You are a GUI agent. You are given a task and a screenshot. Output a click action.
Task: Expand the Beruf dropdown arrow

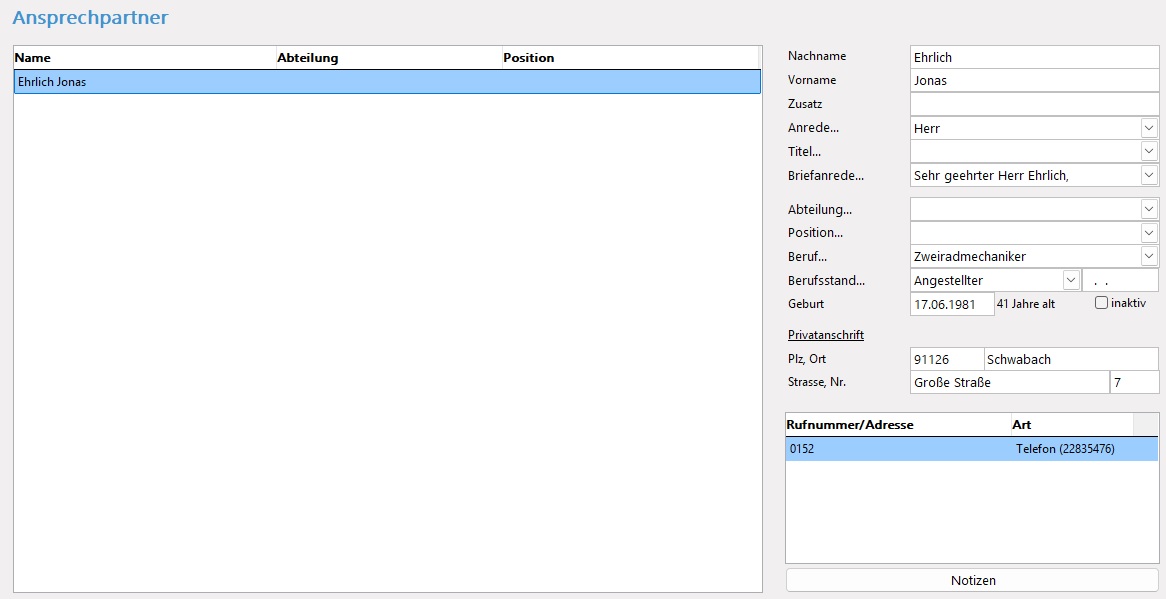click(x=1149, y=256)
